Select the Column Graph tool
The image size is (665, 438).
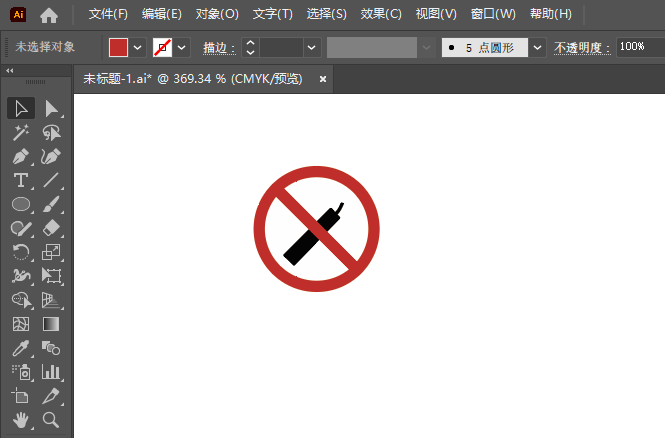pos(51,372)
